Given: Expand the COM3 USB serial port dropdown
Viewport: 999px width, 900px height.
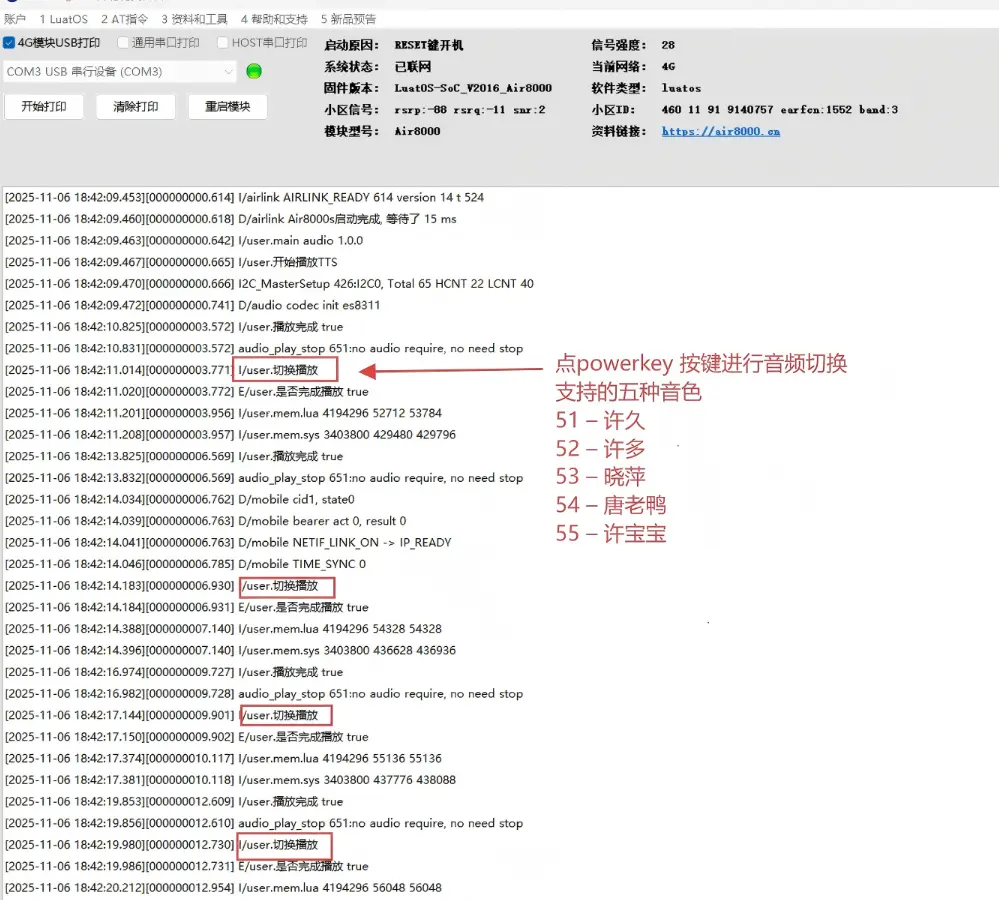Looking at the screenshot, I should click(120, 71).
